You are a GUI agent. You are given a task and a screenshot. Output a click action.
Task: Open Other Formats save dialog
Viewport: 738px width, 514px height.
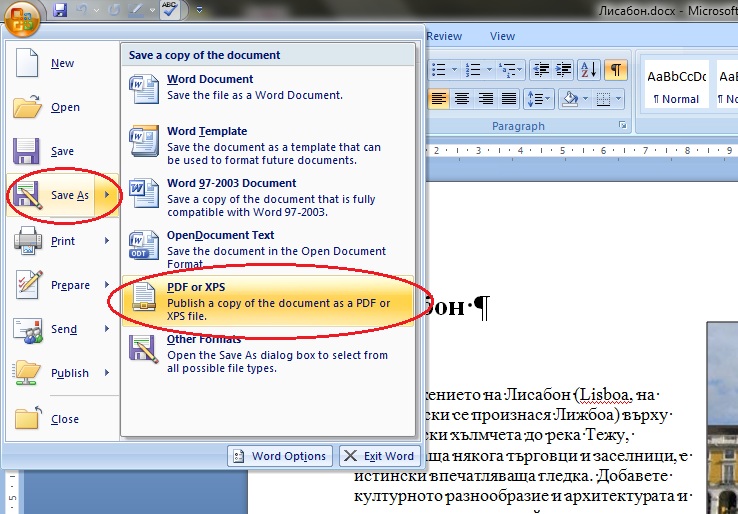(267, 354)
